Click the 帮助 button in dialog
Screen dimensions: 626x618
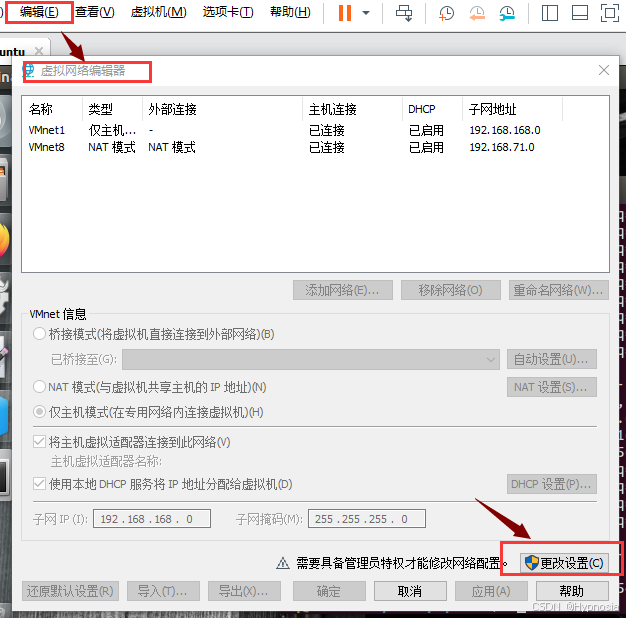(572, 591)
